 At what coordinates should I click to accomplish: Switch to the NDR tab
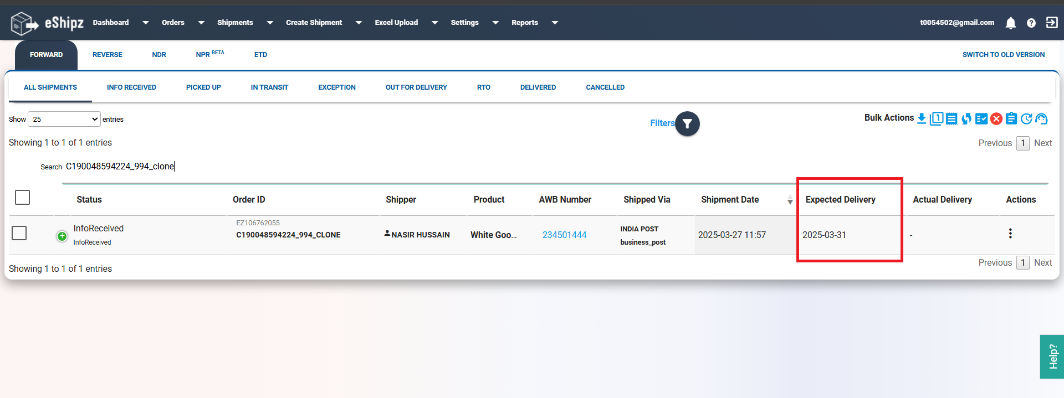[x=159, y=55]
